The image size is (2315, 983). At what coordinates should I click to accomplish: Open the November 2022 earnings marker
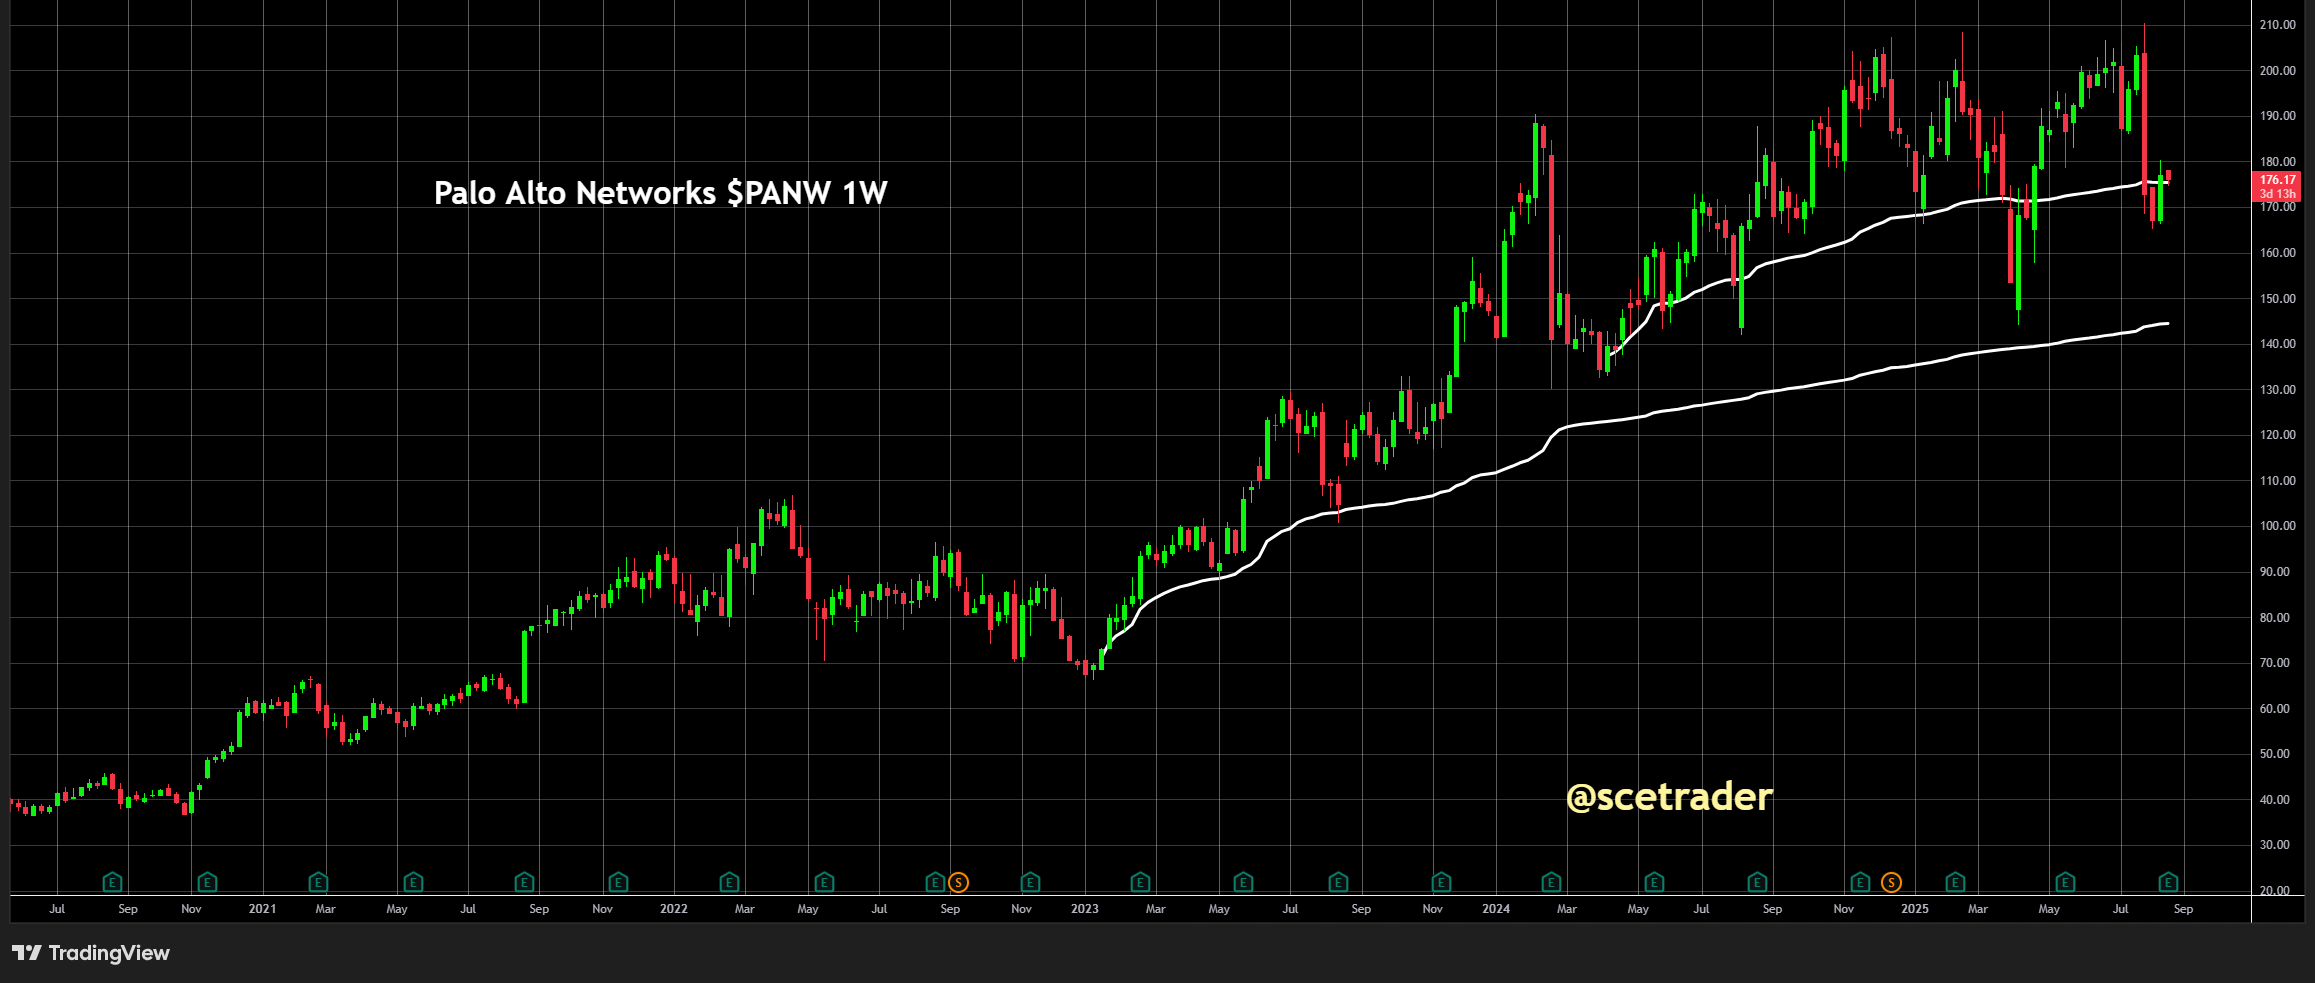pyautogui.click(x=1030, y=882)
